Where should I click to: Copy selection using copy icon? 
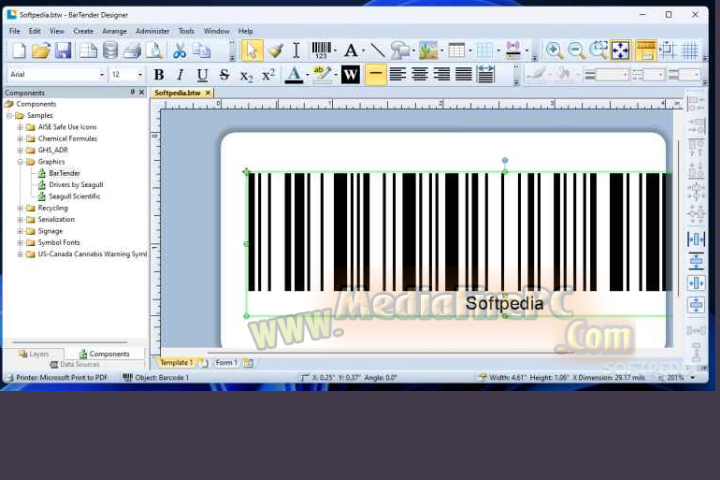coord(202,51)
